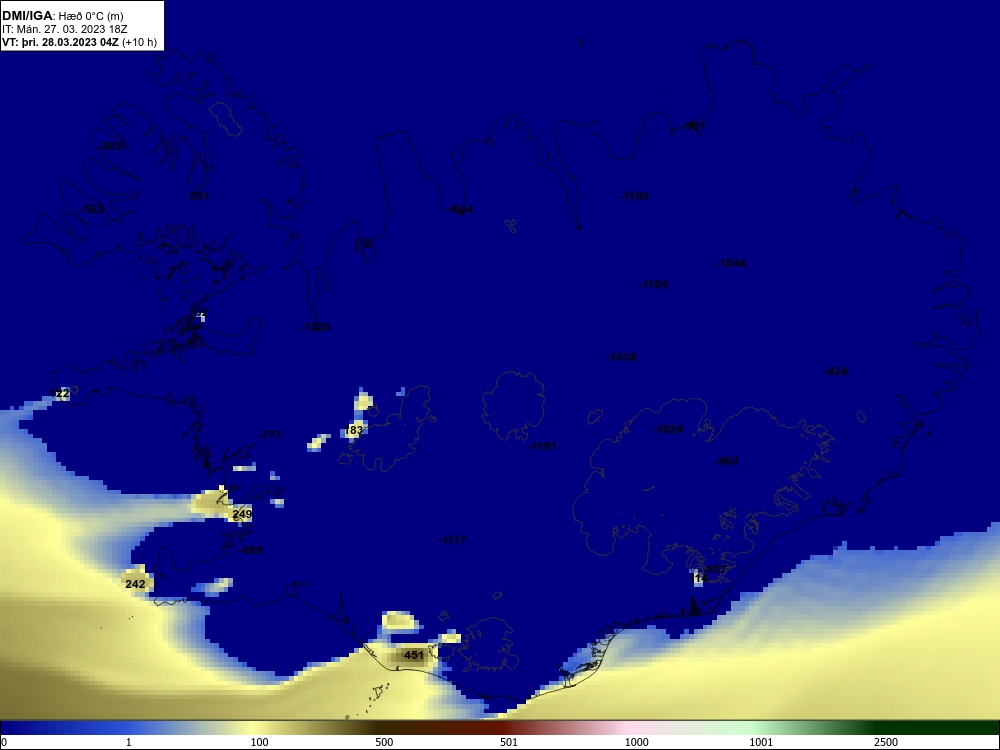Click the -1024 value on the glacier
Viewport: 1000px width, 750px height.
(x=668, y=429)
